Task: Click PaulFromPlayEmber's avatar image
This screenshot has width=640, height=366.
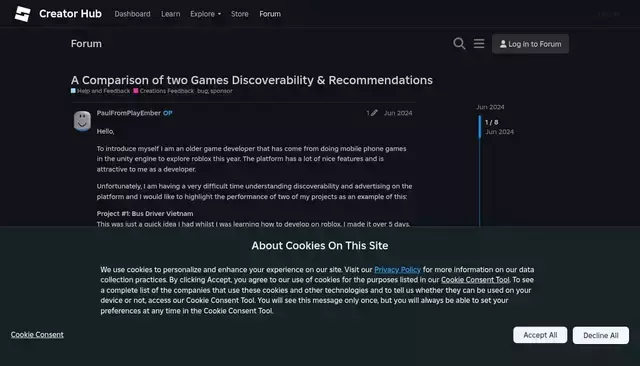Action: click(x=82, y=121)
